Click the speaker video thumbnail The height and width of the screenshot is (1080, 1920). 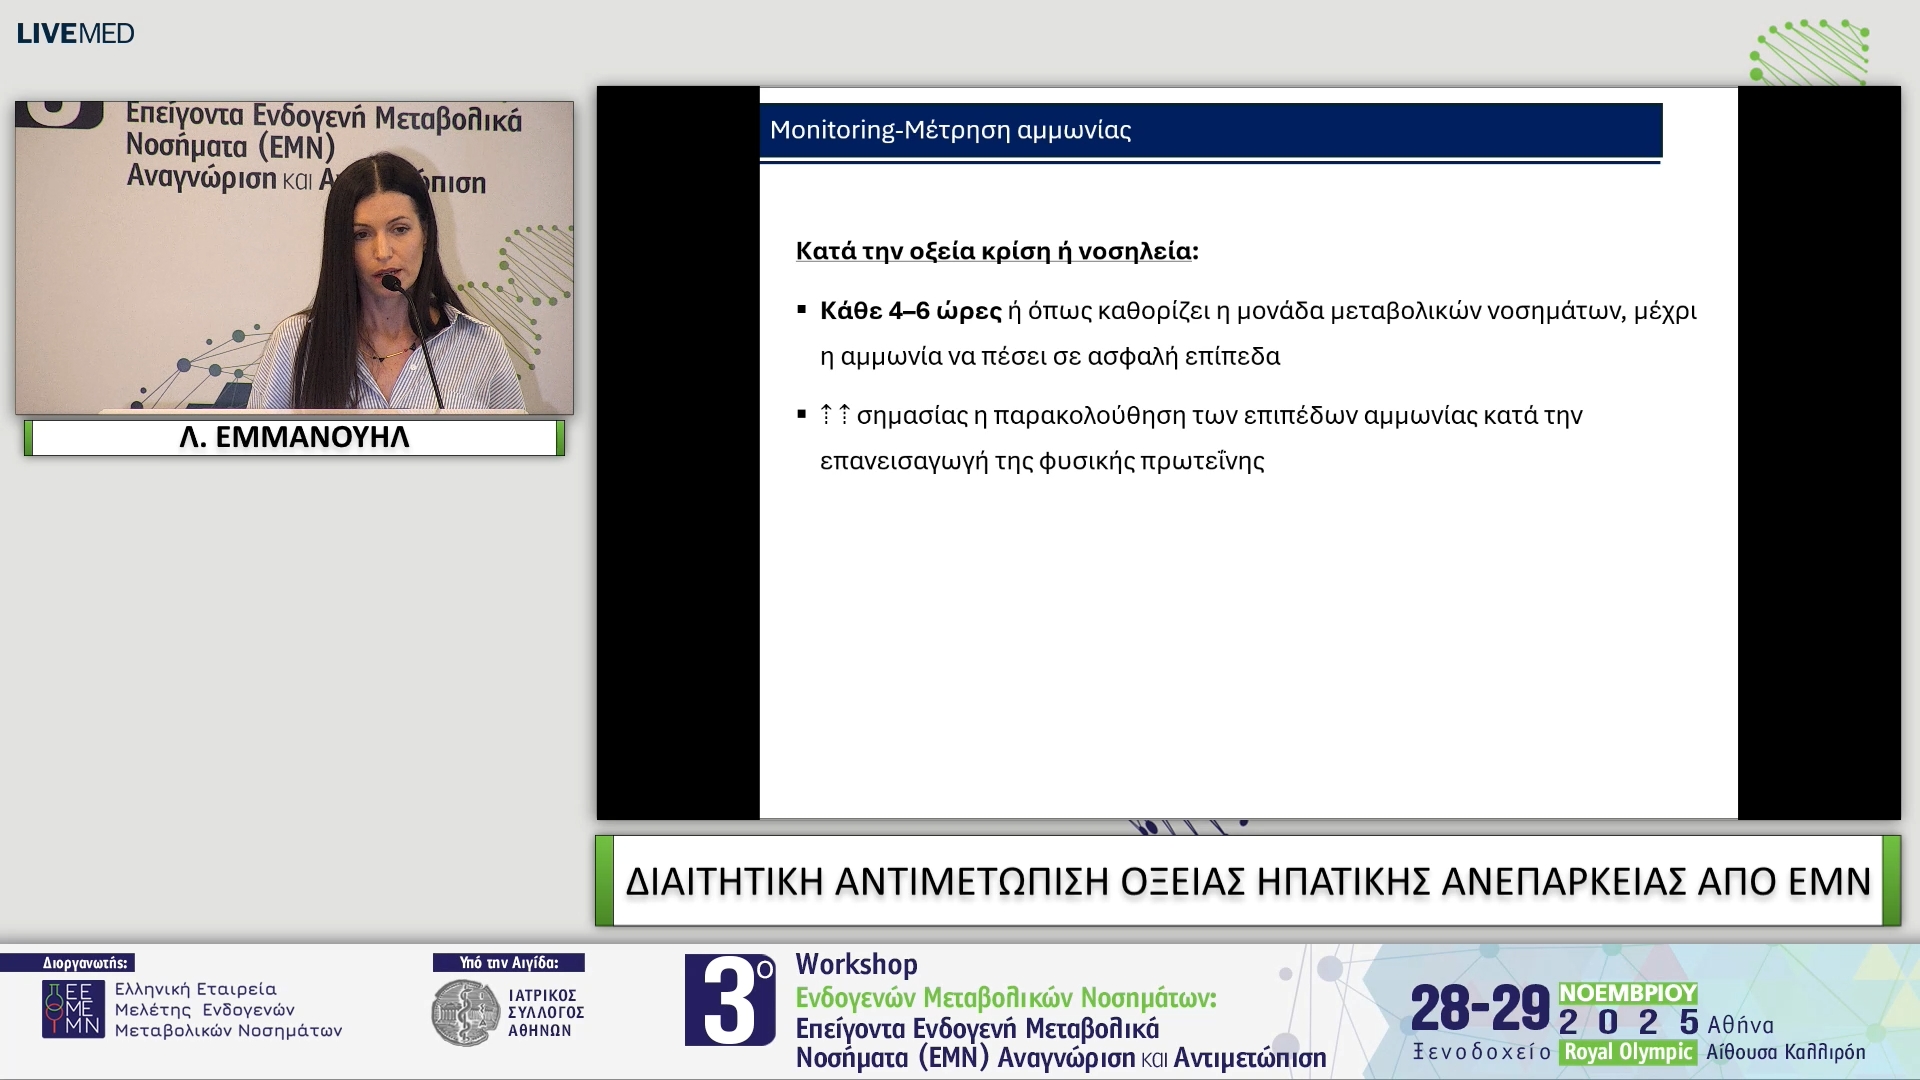click(294, 257)
